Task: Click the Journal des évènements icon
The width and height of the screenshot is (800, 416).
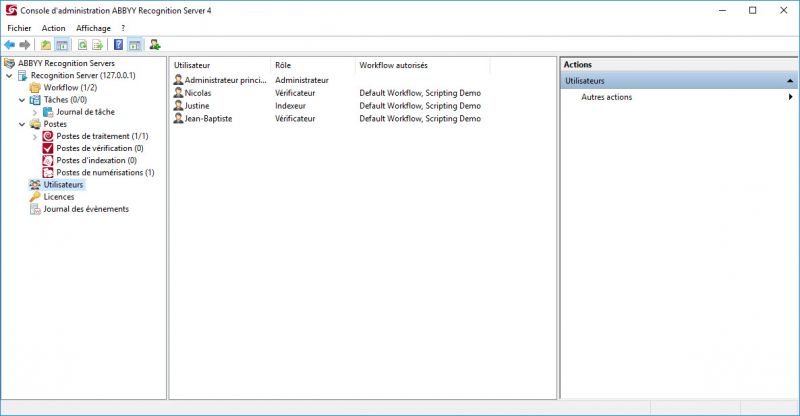Action: (x=35, y=209)
